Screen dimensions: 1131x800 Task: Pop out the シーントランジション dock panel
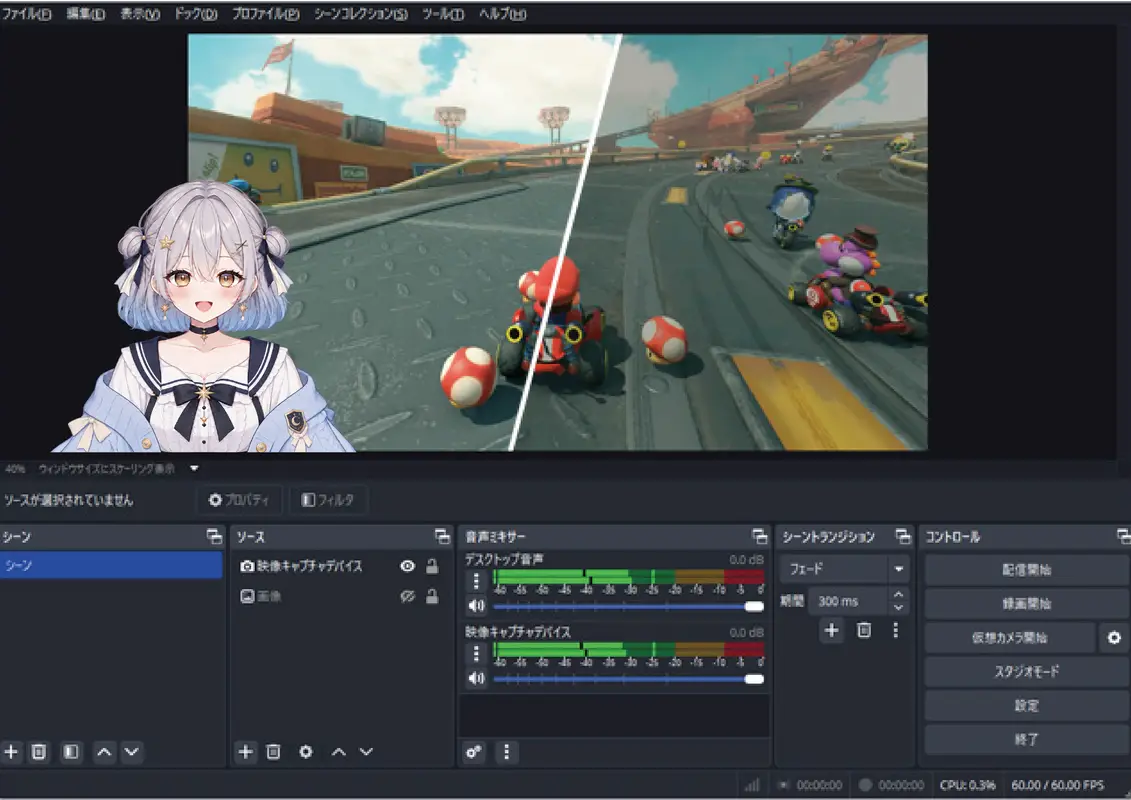point(903,536)
